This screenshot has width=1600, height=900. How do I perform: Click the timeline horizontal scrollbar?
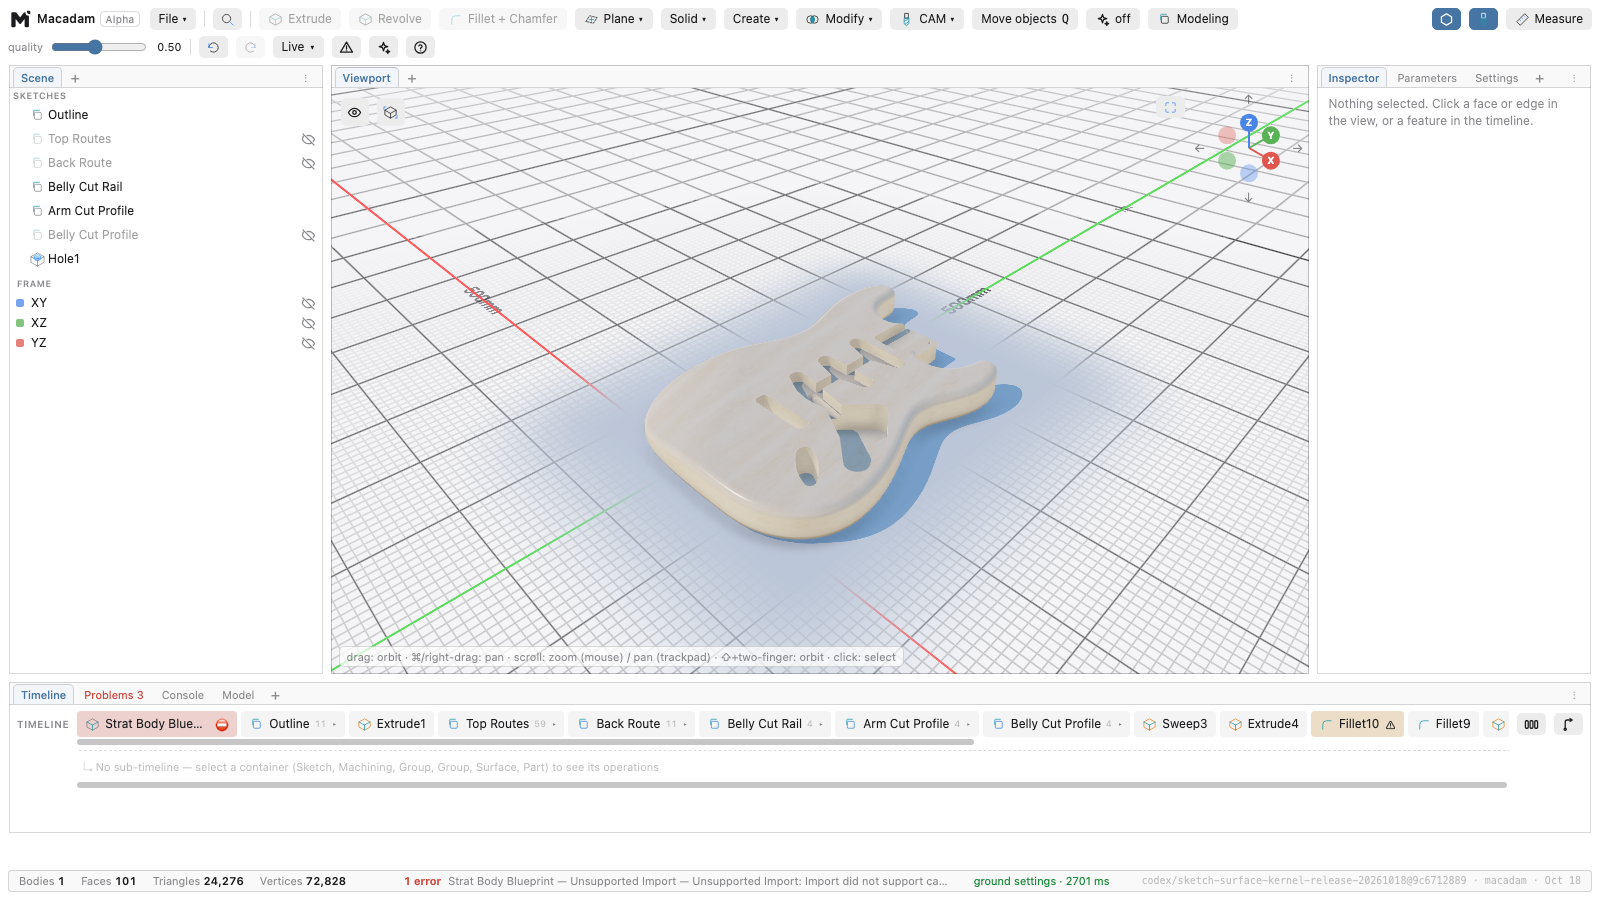point(525,742)
